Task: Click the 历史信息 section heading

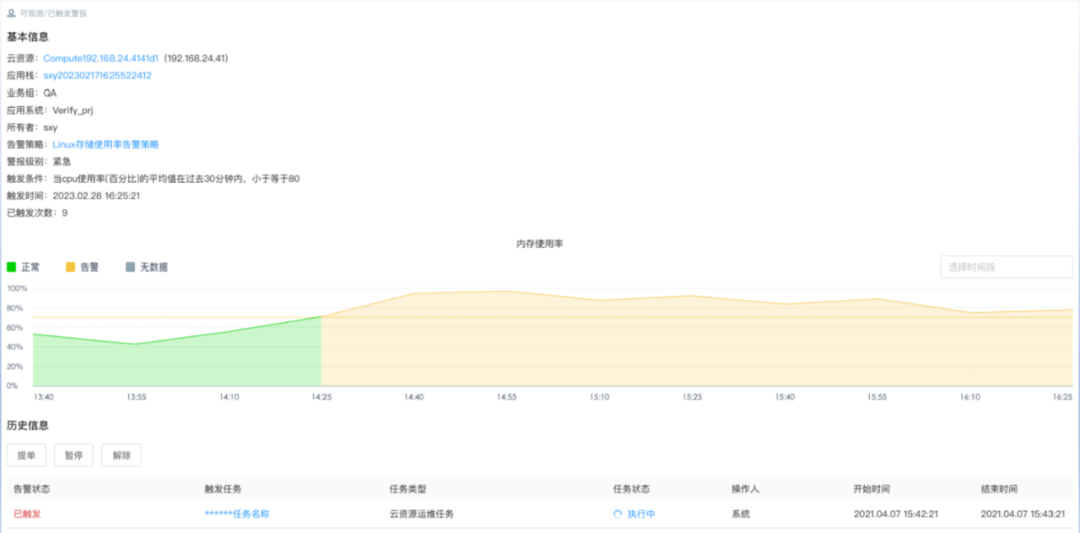Action: [x=28, y=426]
